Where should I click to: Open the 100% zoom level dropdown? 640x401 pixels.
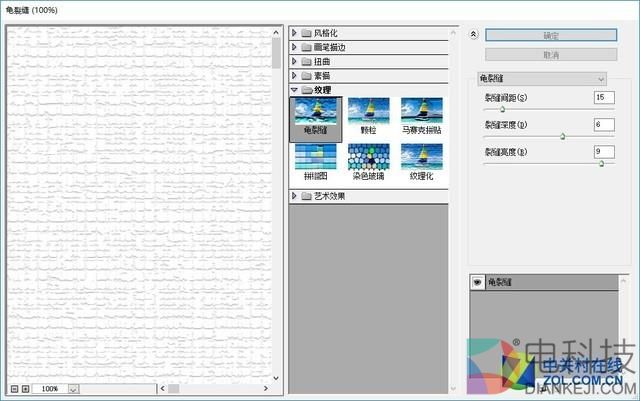(73, 389)
